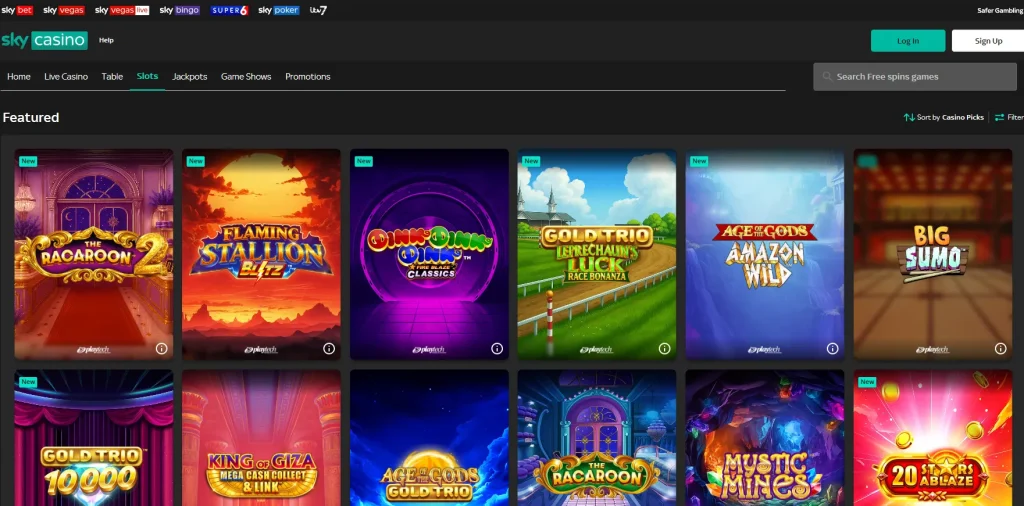Switch to the Live Casino tab

[x=66, y=76]
